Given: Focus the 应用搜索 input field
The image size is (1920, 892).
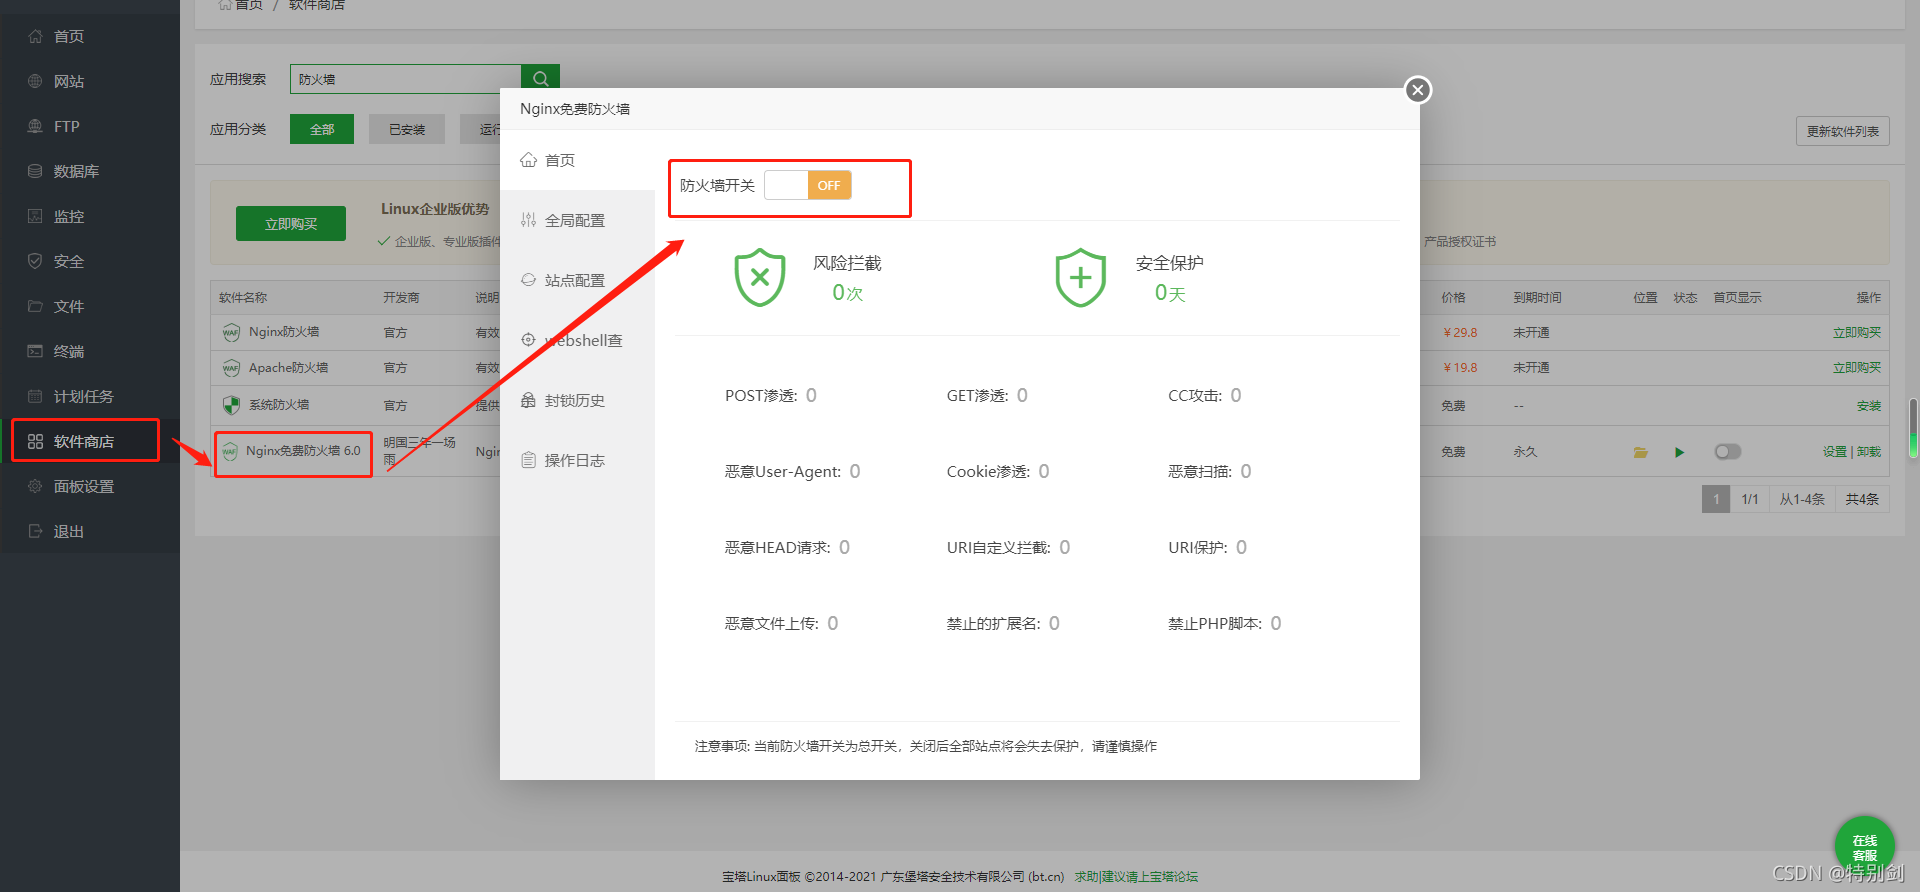Looking at the screenshot, I should (405, 79).
